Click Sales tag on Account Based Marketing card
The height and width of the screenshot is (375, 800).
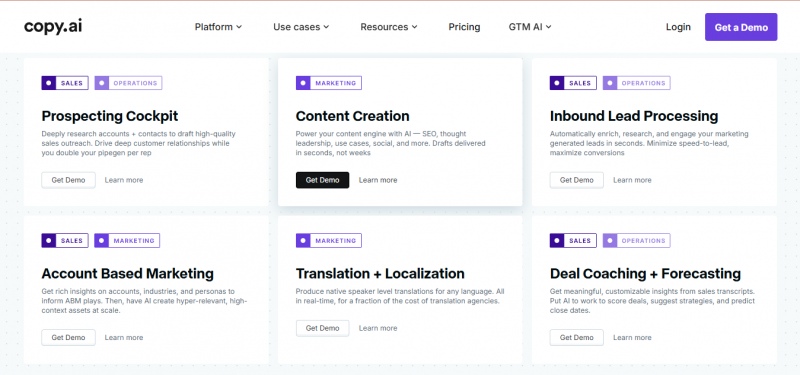65,241
